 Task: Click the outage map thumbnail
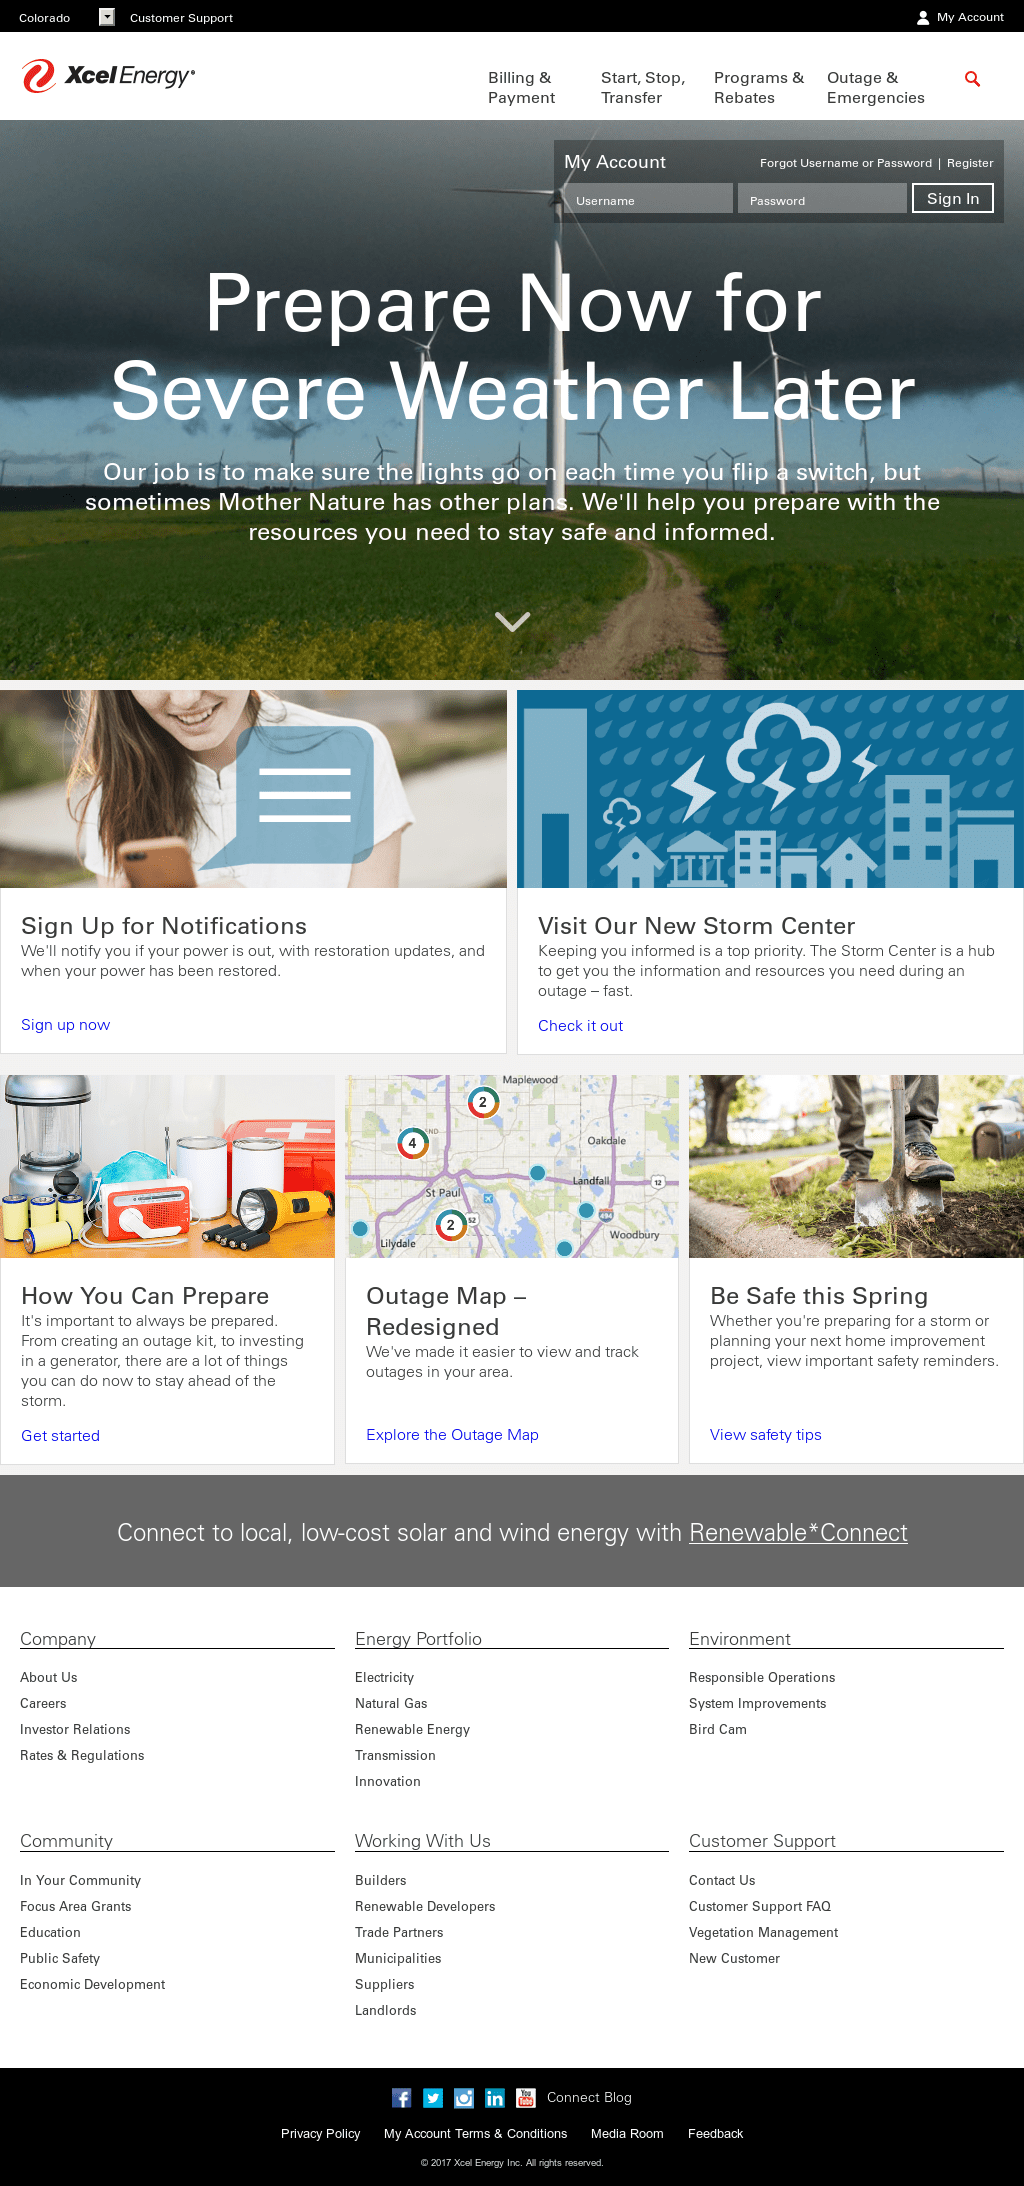[x=512, y=1166]
